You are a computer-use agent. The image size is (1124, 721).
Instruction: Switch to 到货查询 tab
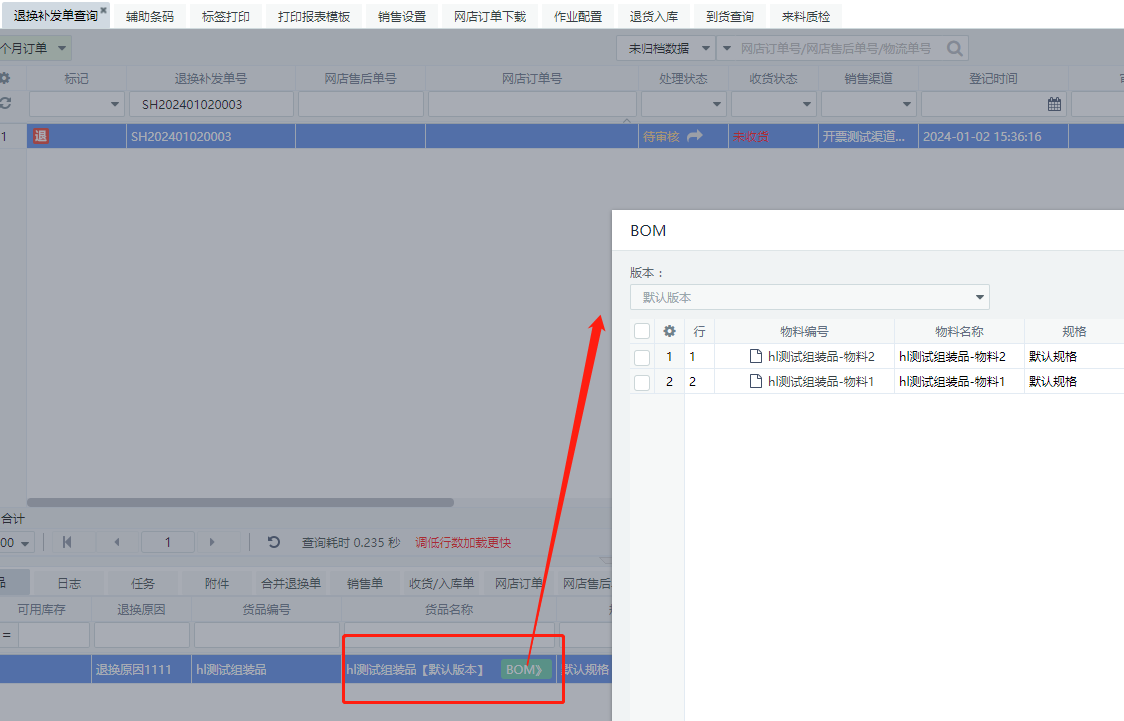click(x=730, y=16)
